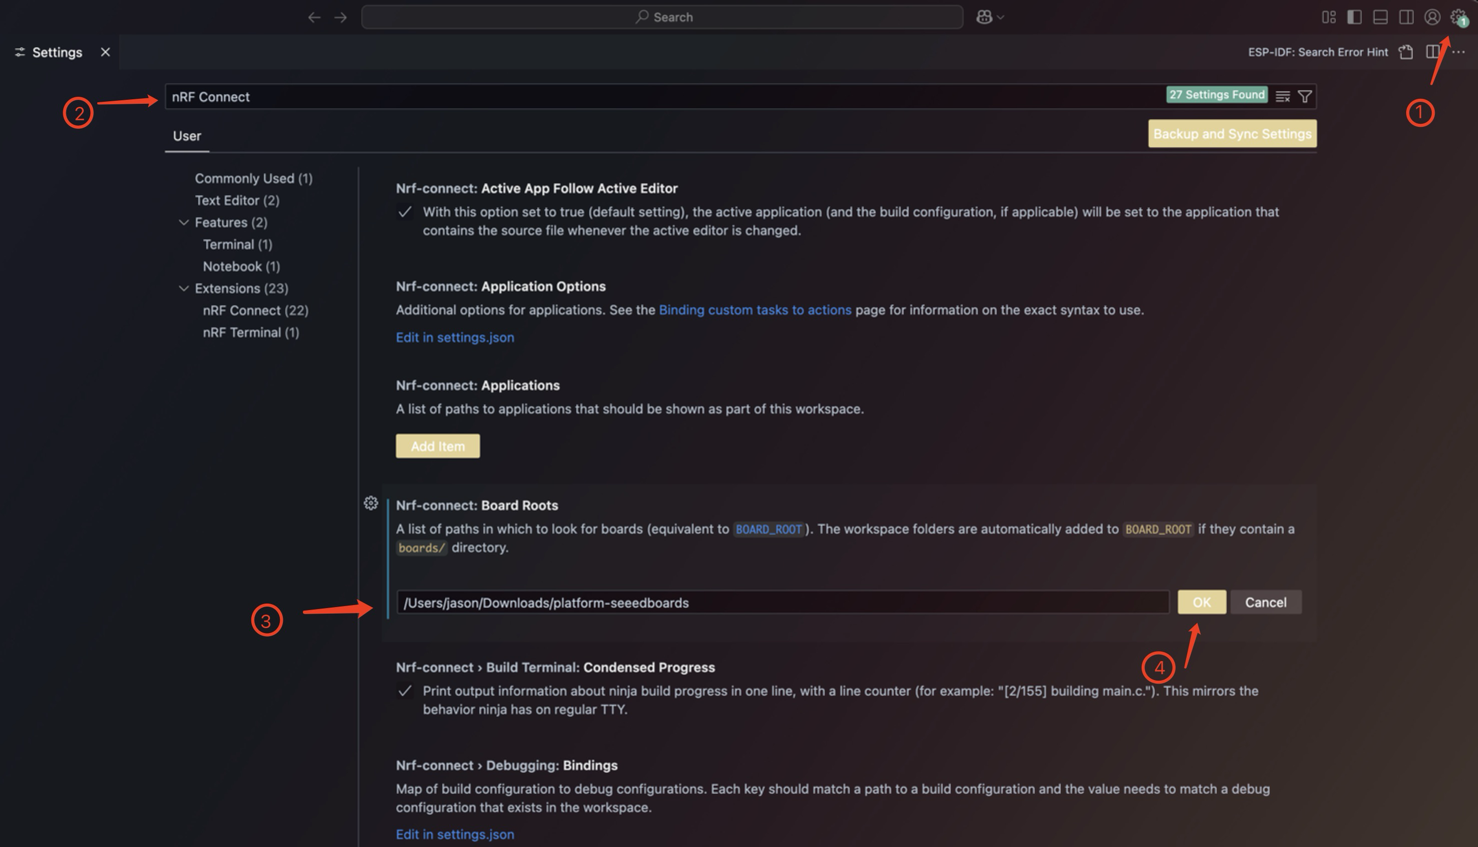Open More Actions ellipsis menu

click(x=1458, y=52)
